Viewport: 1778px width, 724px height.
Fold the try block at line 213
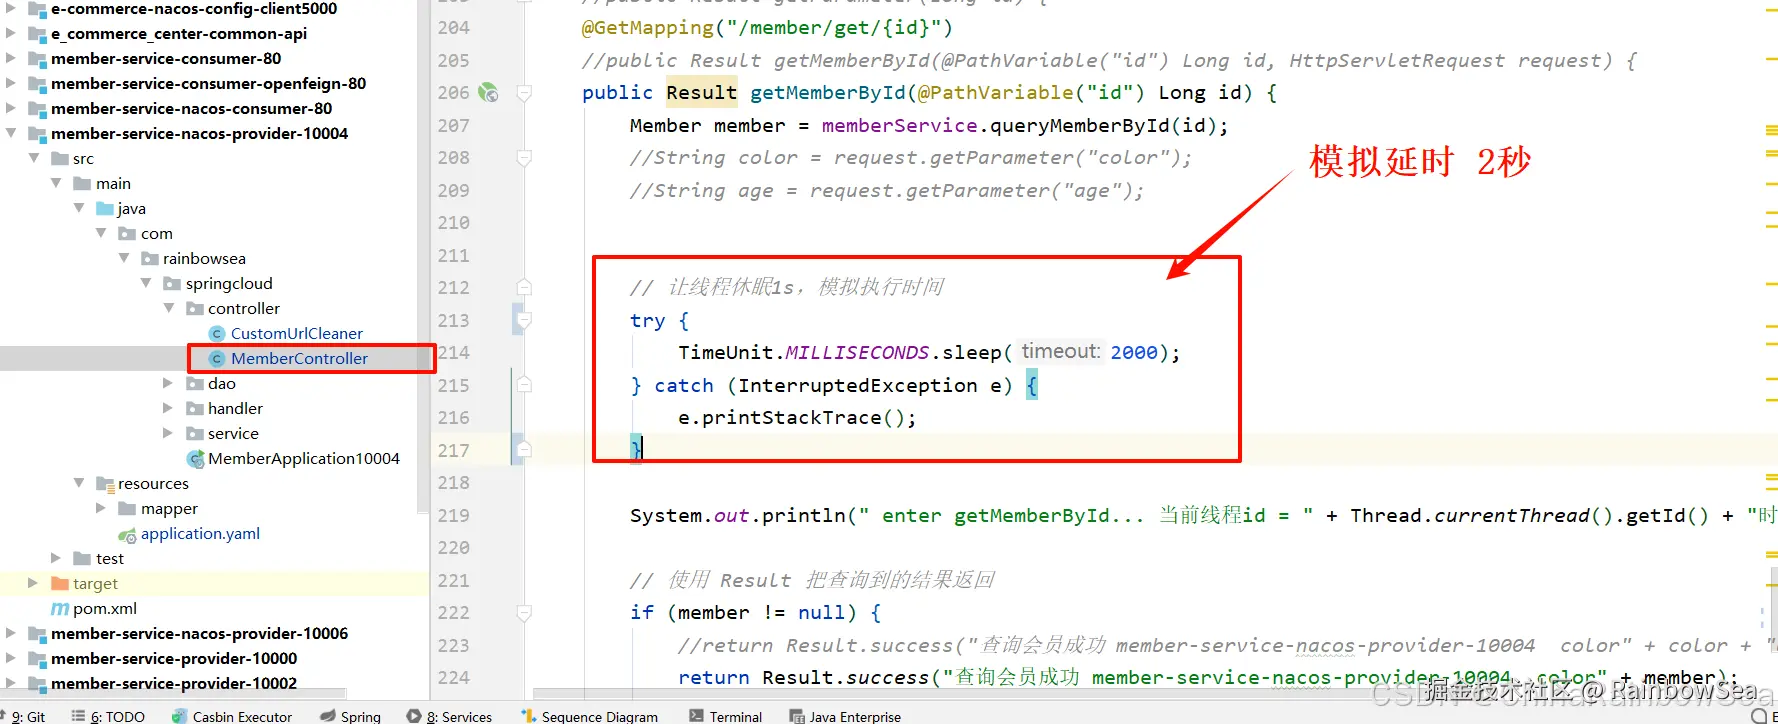523,320
